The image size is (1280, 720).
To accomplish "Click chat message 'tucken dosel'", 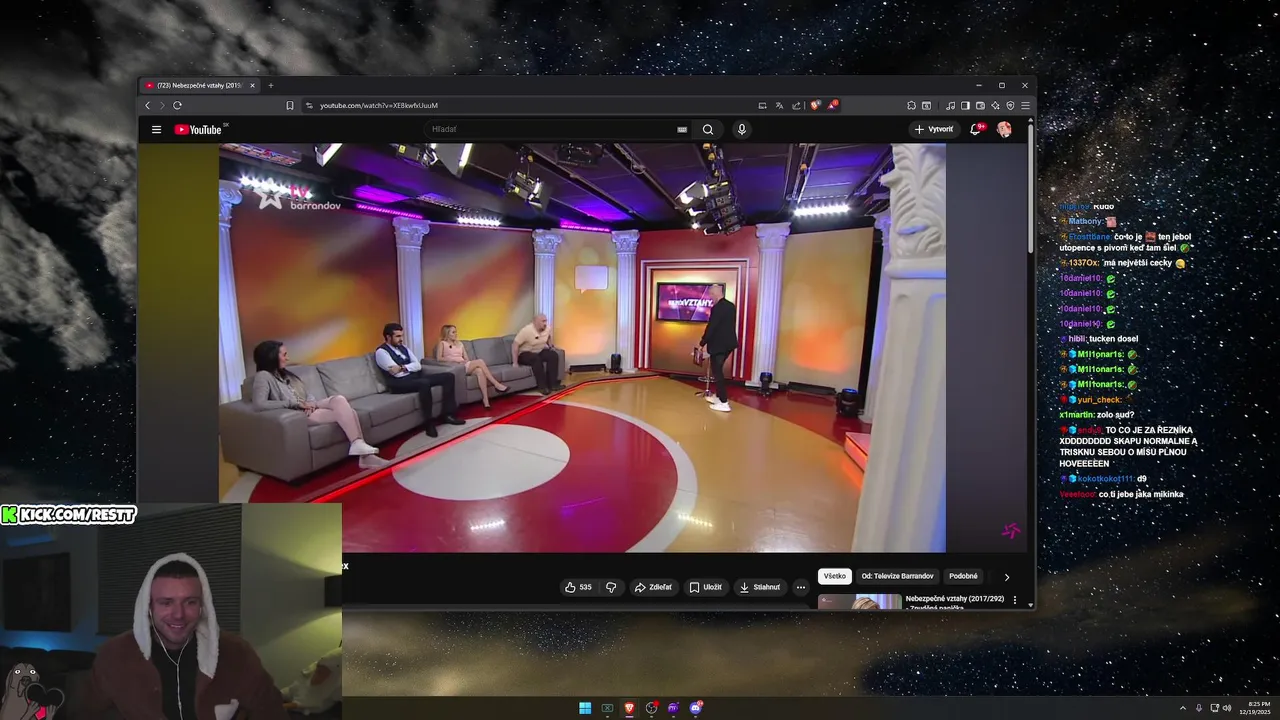I will point(1113,339).
